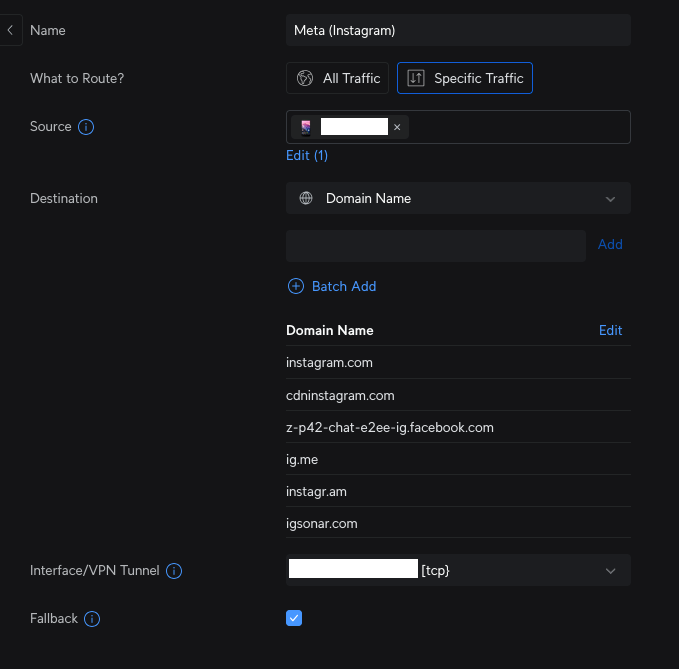Click the globe icon in Destination dropdown
The image size is (679, 669).
click(x=306, y=198)
